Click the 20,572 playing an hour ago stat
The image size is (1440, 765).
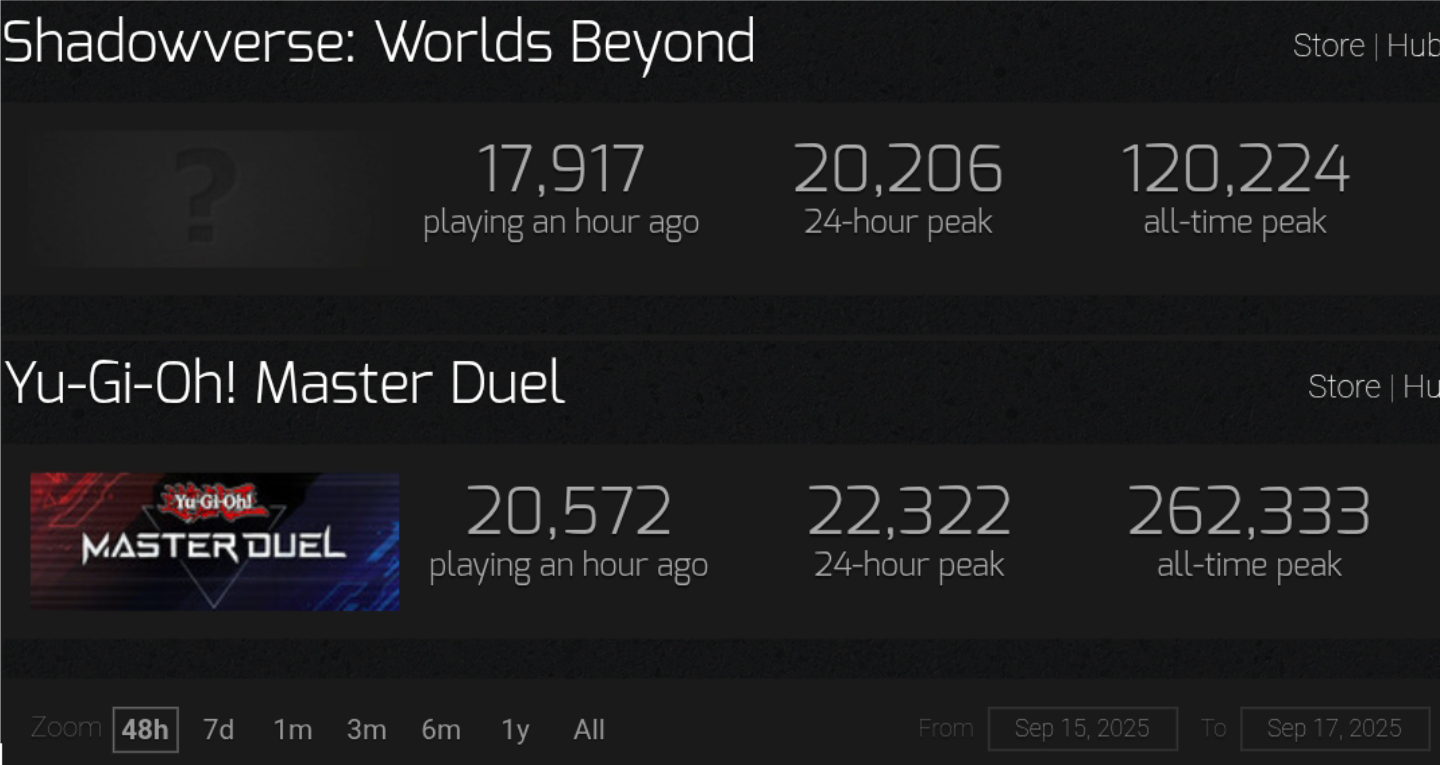pos(568,531)
